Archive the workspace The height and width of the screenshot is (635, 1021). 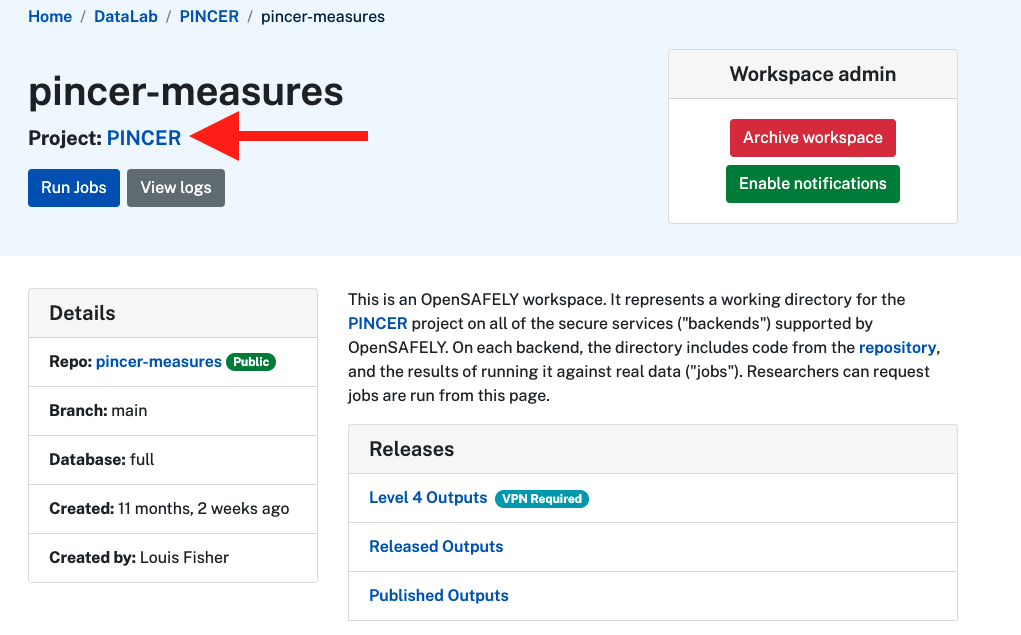(812, 137)
